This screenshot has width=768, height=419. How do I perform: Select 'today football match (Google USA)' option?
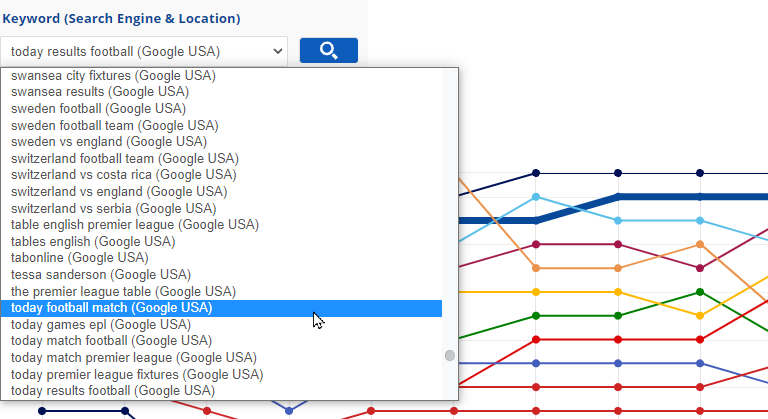coord(112,308)
